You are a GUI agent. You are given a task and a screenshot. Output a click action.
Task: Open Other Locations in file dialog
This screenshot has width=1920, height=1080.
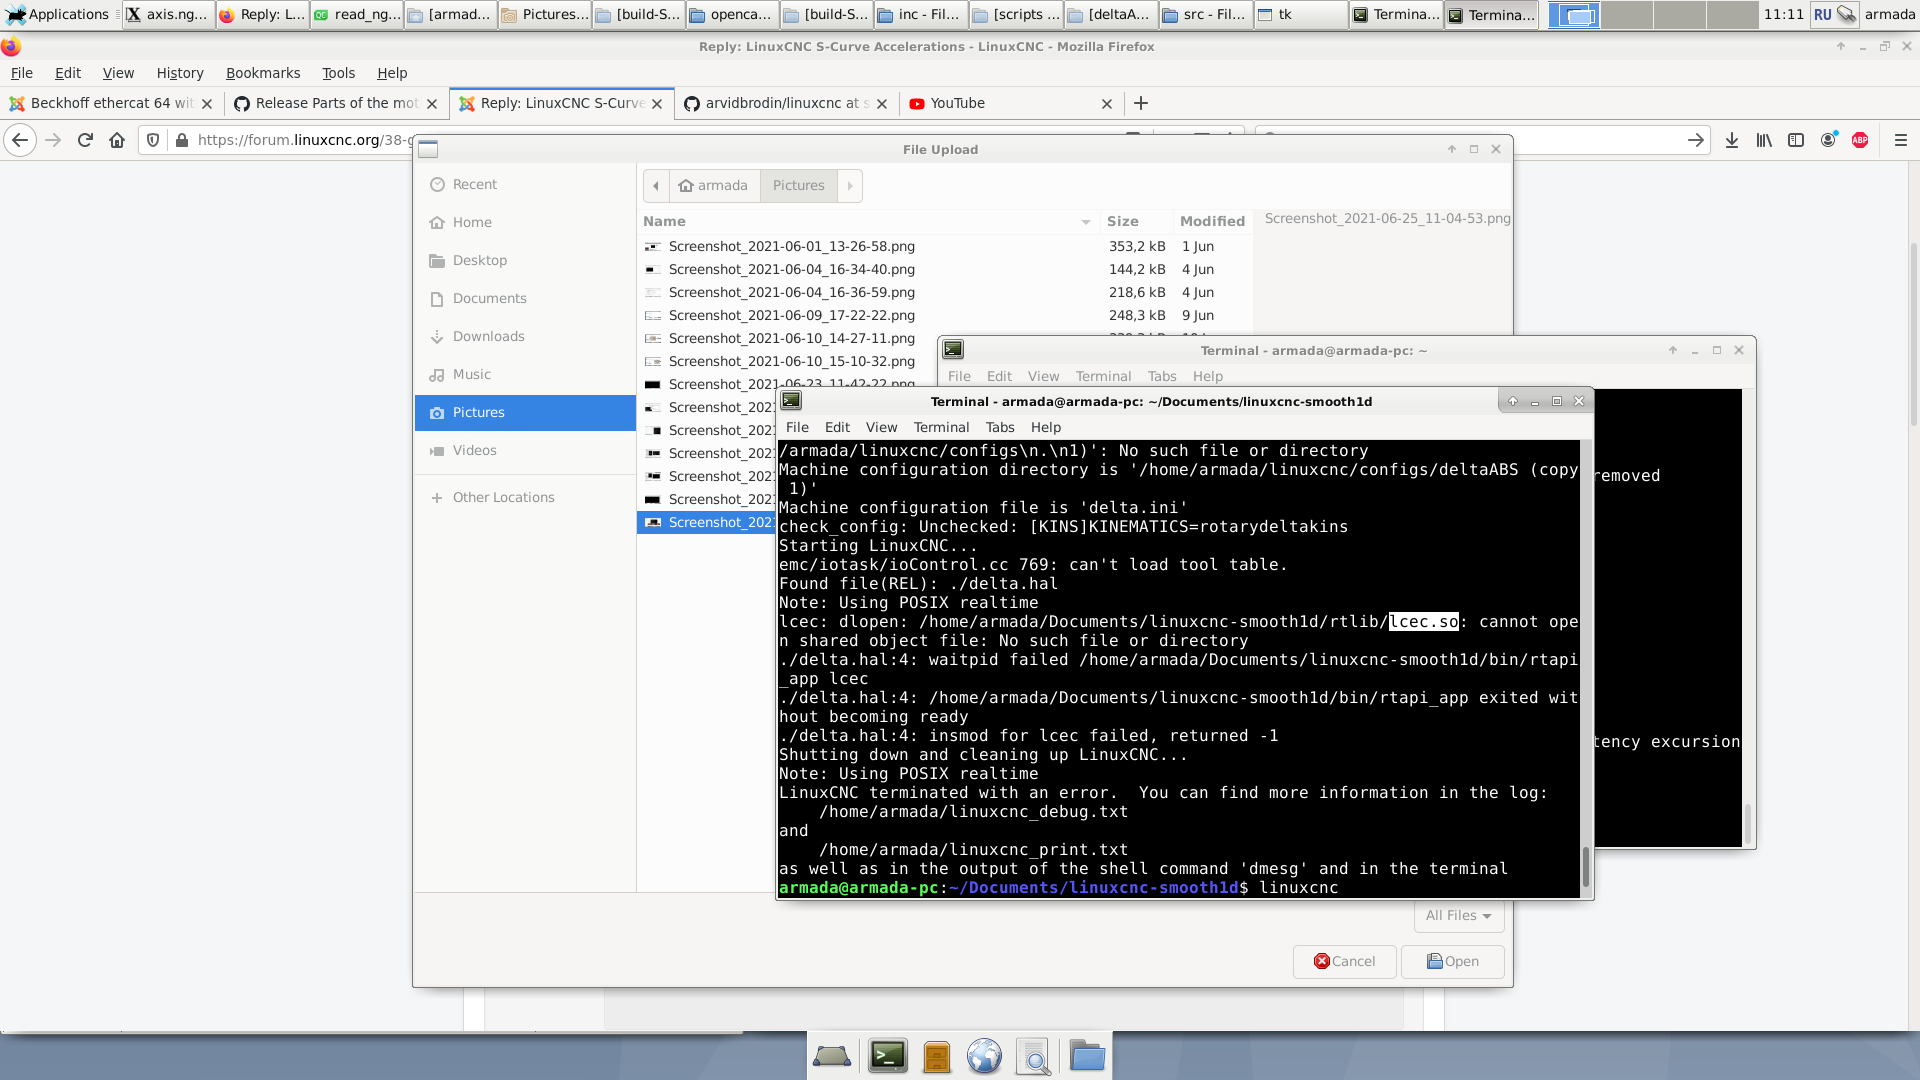[525, 498]
